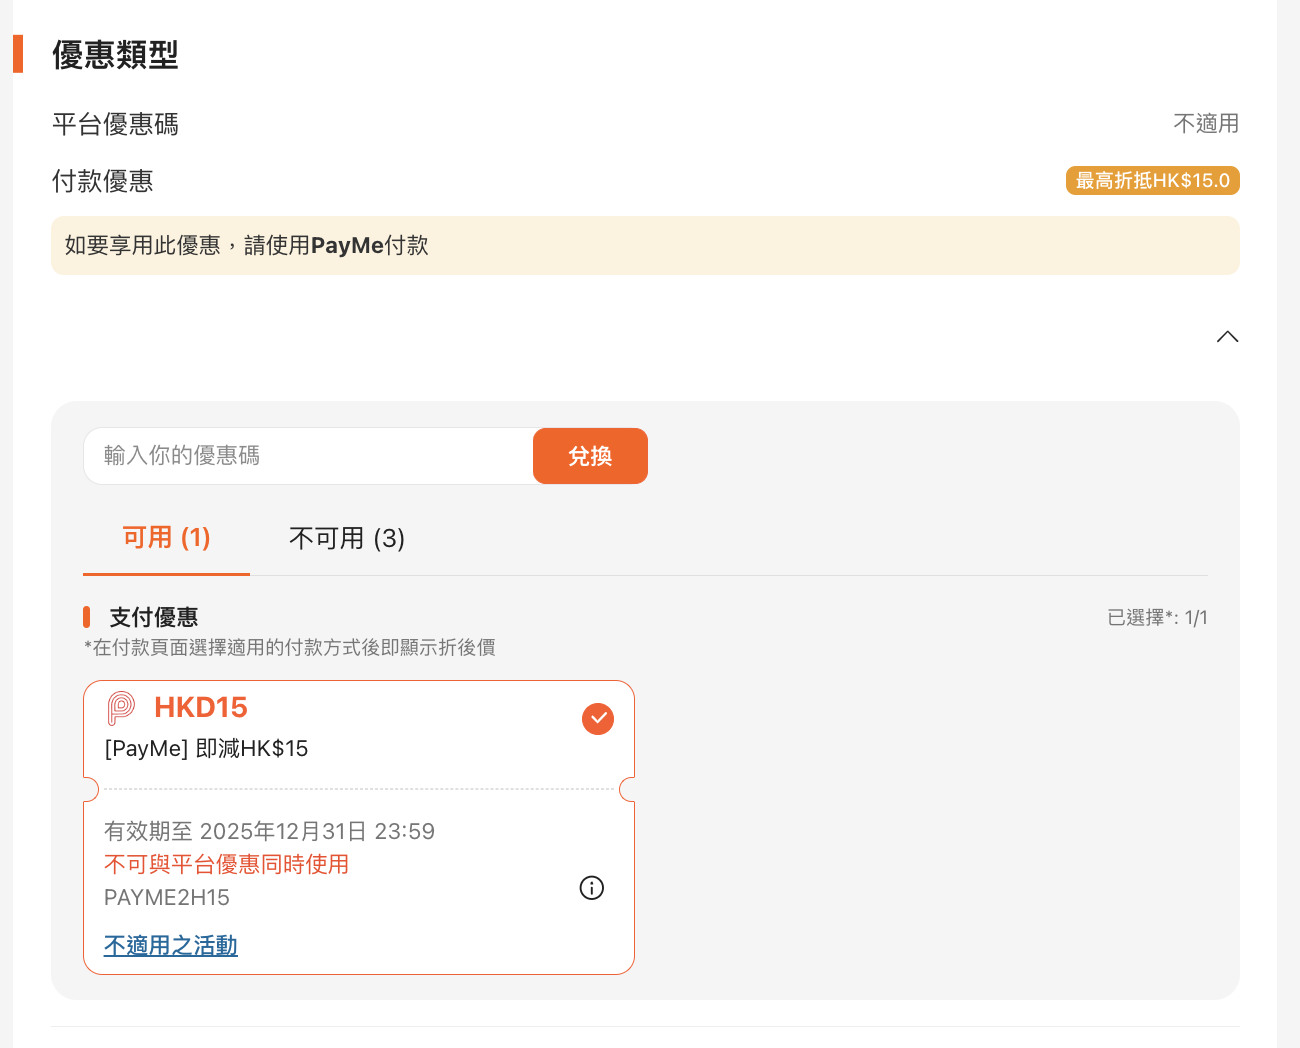The width and height of the screenshot is (1300, 1048).
Task: Click the PayMe payment notice banner
Action: (645, 245)
